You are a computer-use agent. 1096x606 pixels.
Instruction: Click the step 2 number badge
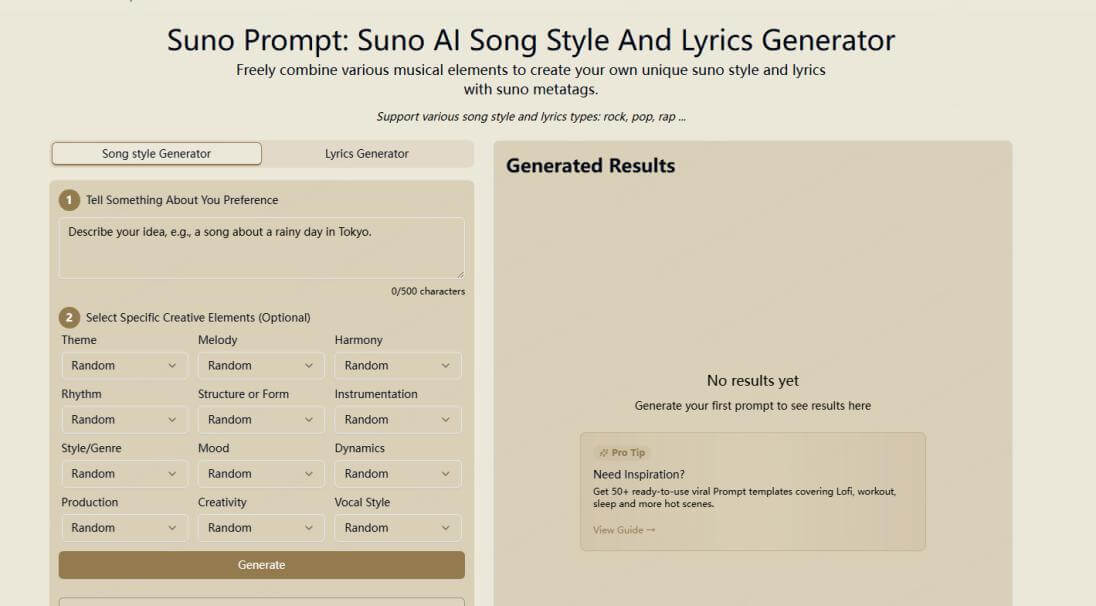click(69, 317)
